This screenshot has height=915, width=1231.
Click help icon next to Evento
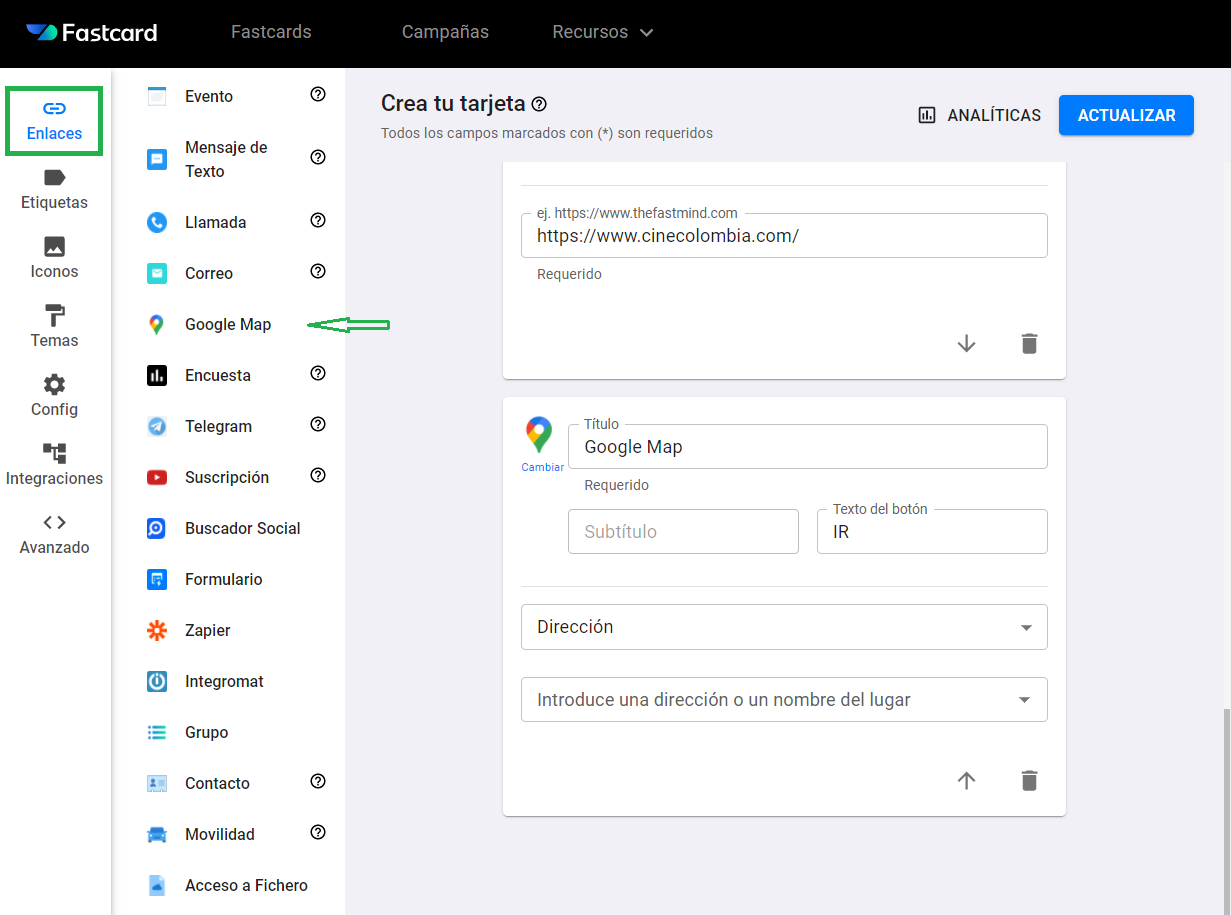pos(318,95)
